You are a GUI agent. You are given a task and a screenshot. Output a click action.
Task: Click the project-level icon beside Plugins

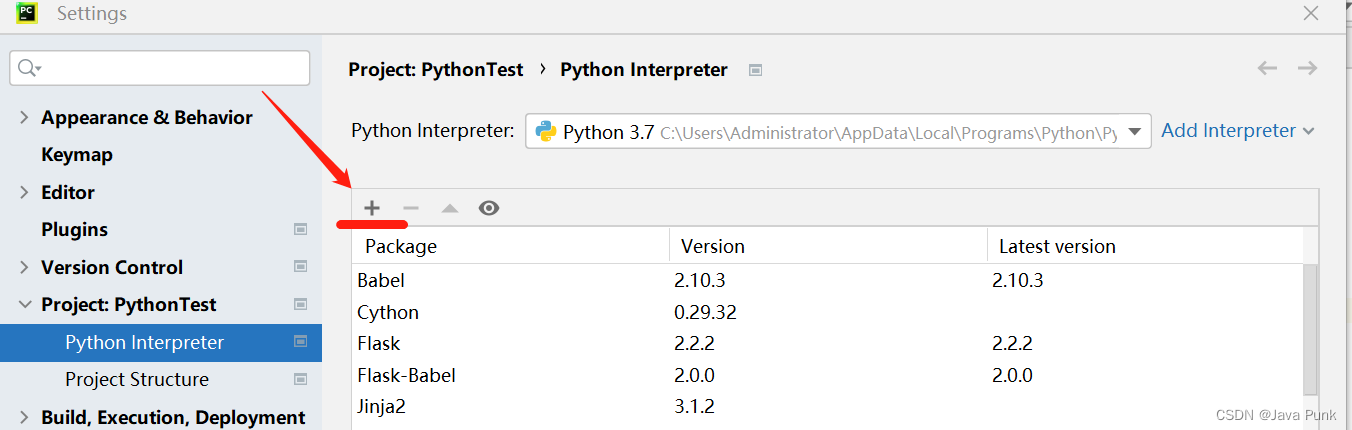tap(300, 229)
